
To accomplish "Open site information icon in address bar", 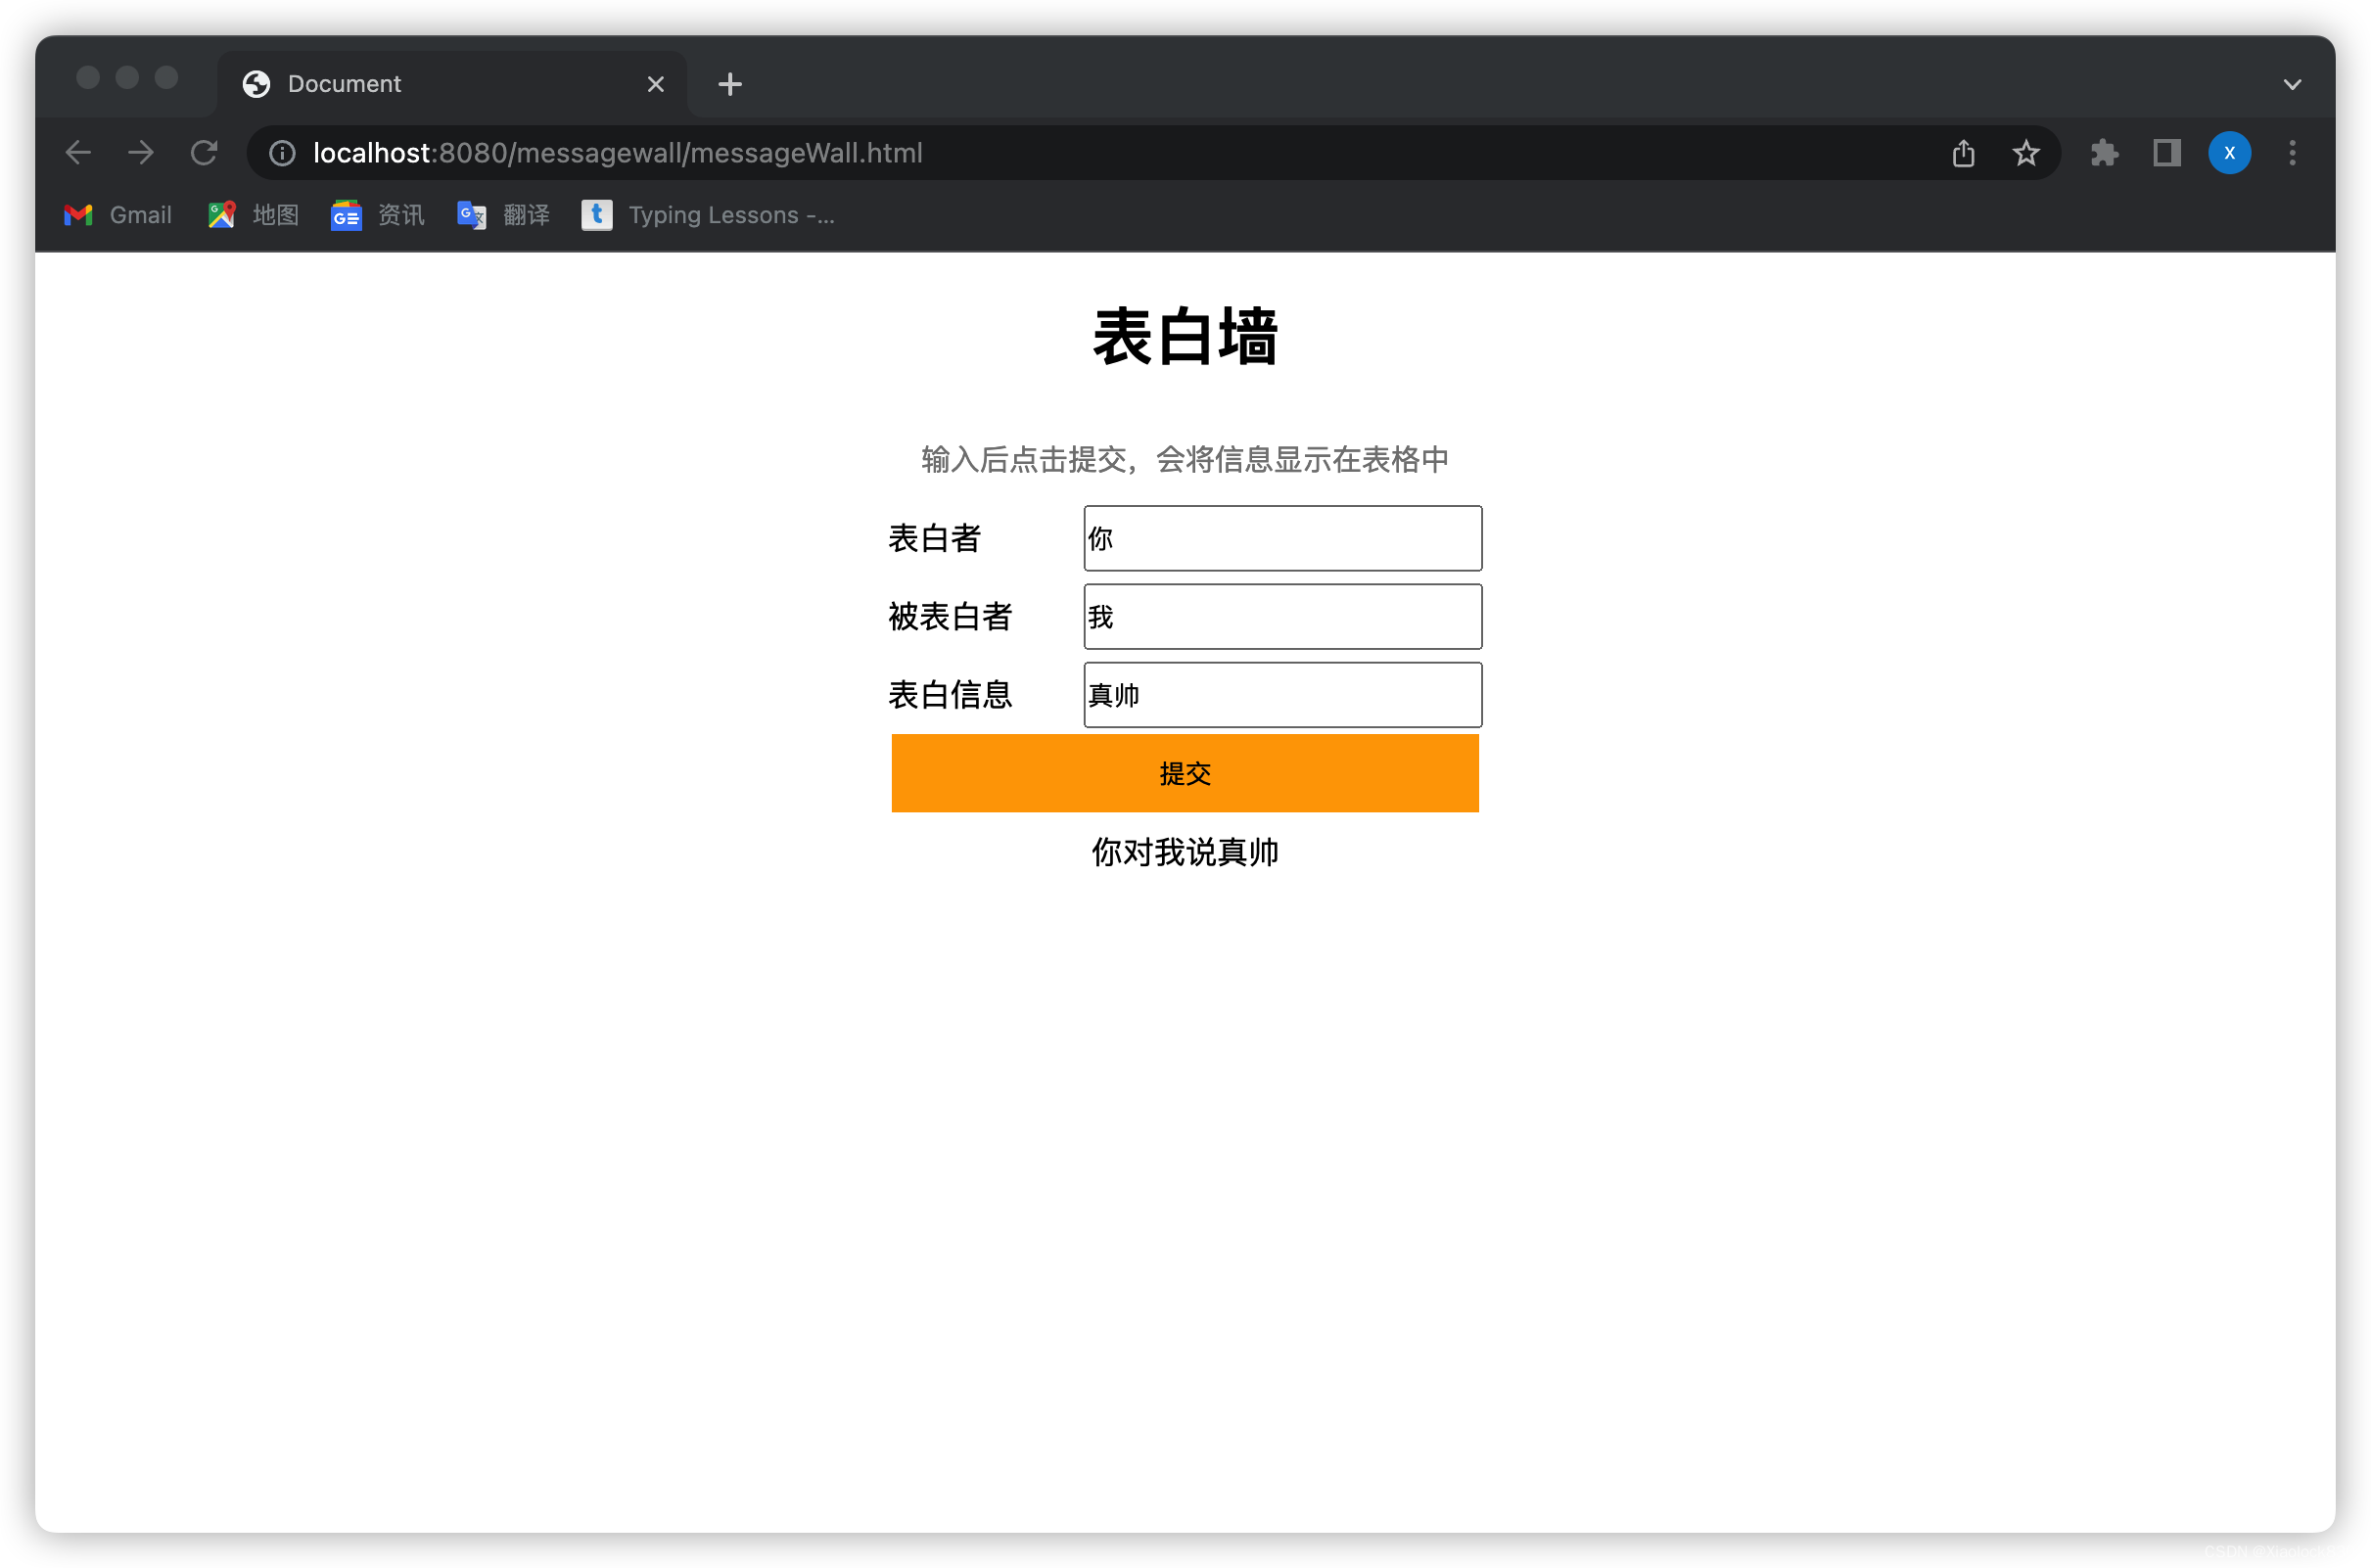I will click(x=282, y=153).
